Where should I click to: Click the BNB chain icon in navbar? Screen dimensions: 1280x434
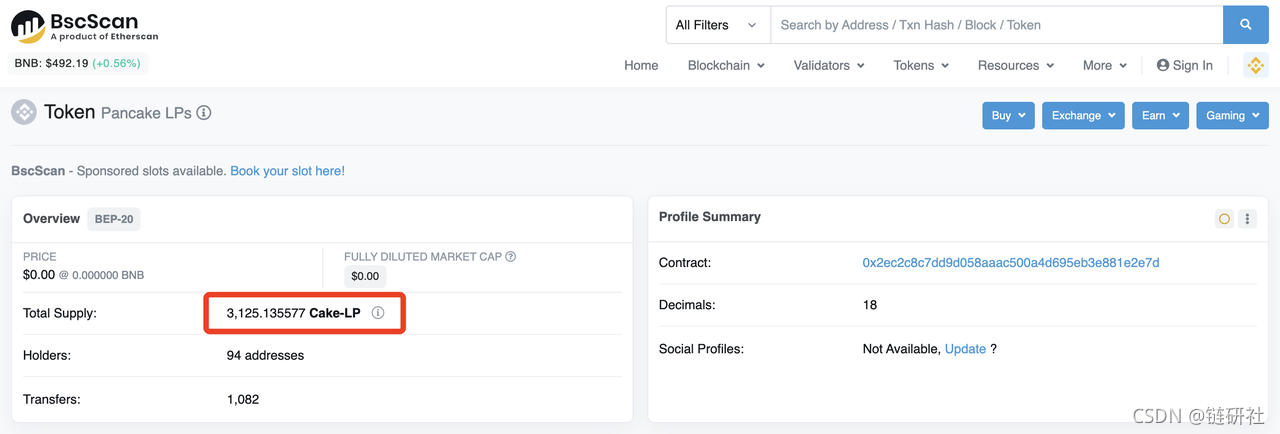point(1255,65)
